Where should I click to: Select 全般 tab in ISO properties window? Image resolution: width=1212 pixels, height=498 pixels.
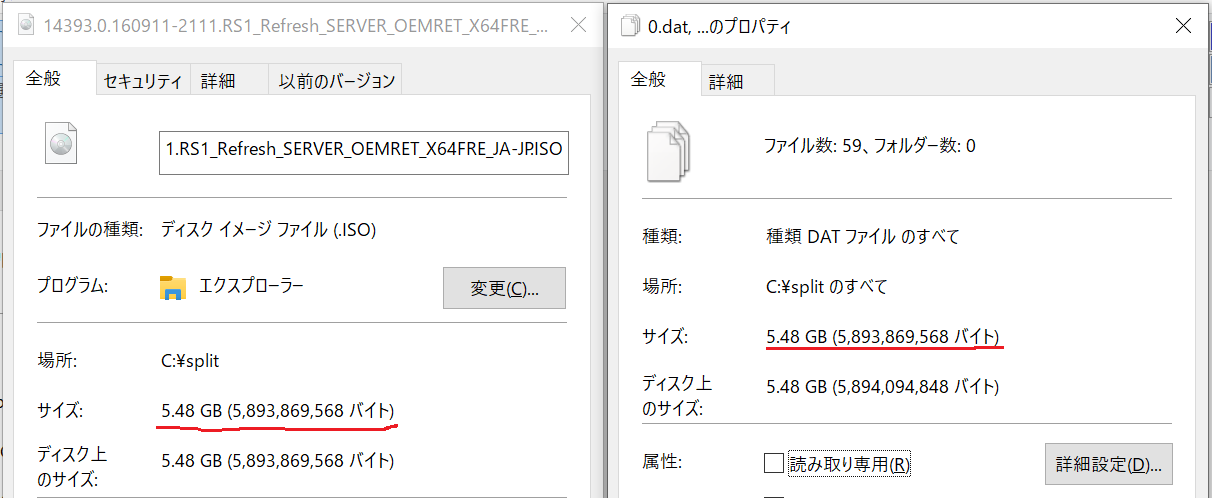pyautogui.click(x=43, y=80)
